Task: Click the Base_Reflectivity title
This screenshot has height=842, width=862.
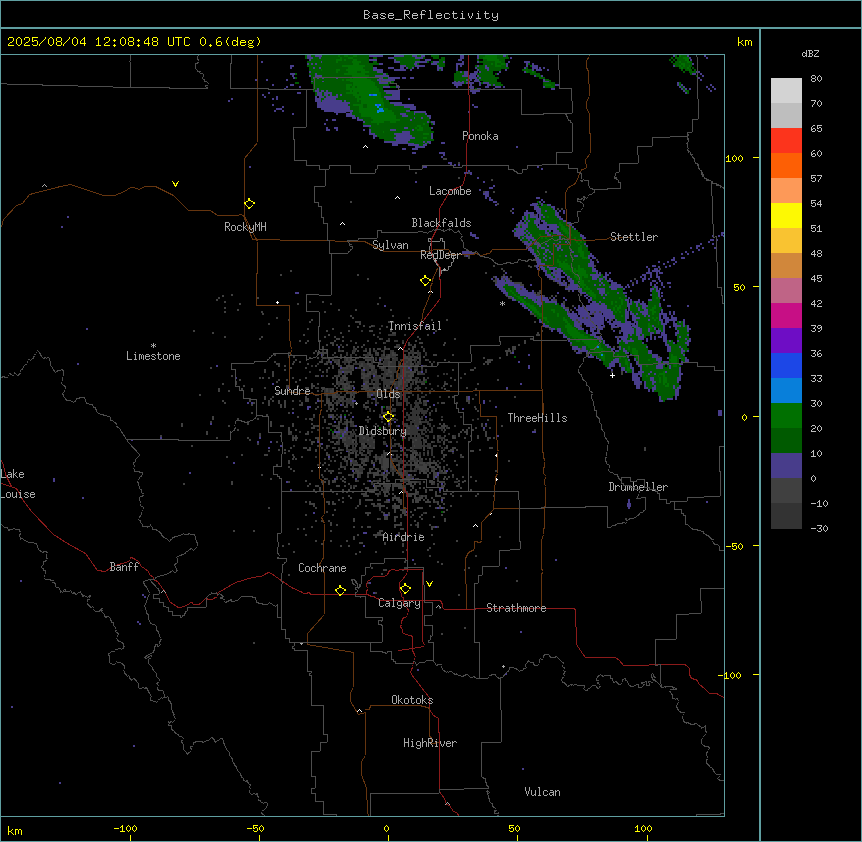Action: point(431,15)
